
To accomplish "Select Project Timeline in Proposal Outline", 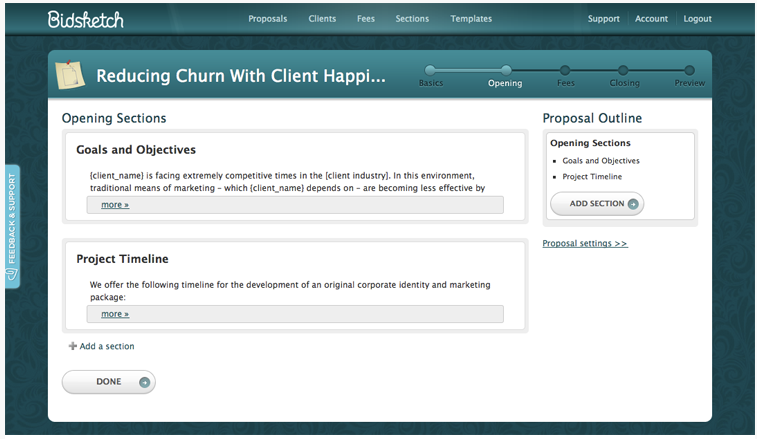I will pos(592,176).
